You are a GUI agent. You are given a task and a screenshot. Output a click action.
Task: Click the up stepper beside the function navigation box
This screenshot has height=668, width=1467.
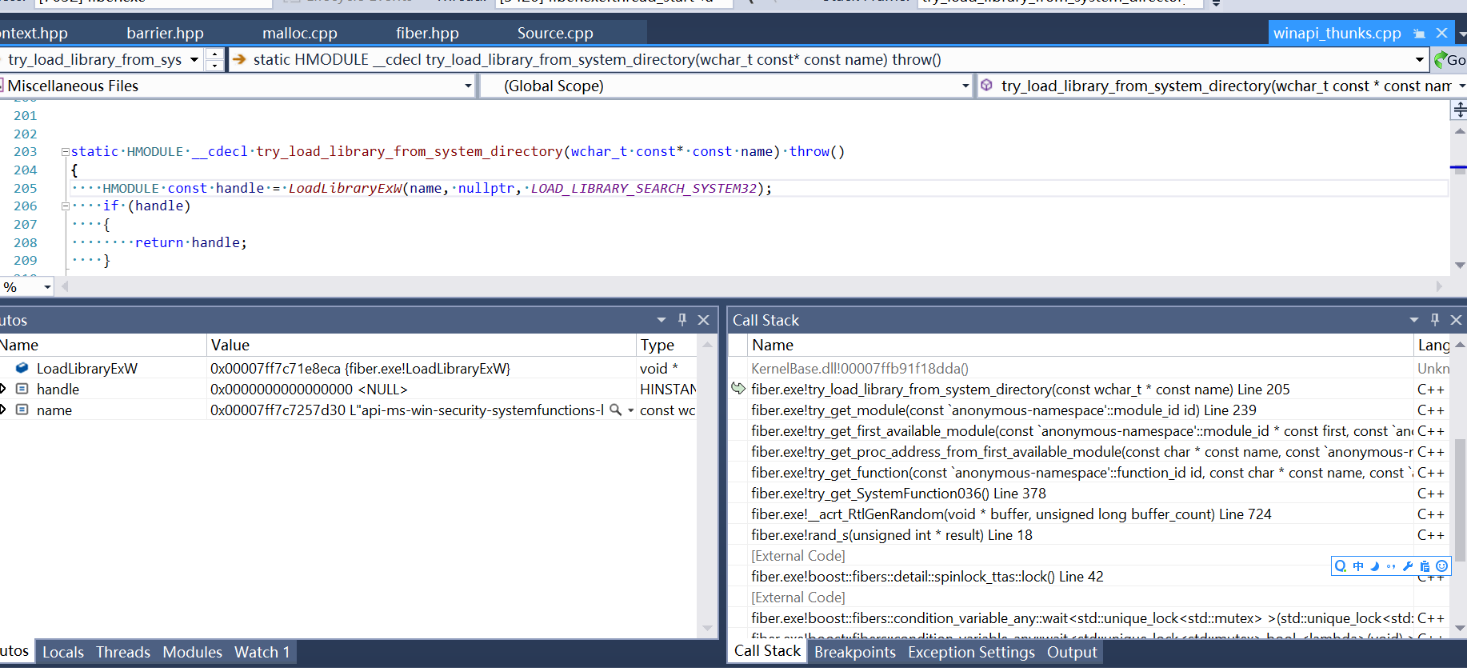214,54
